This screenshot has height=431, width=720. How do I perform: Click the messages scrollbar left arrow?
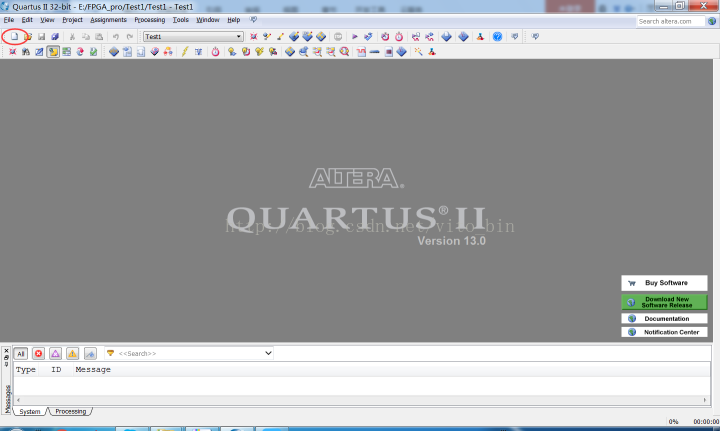click(18, 400)
